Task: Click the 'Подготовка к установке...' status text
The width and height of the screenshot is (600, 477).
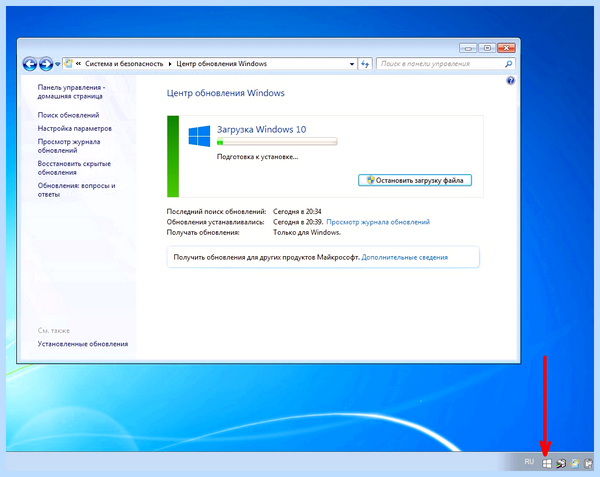Action: click(257, 156)
